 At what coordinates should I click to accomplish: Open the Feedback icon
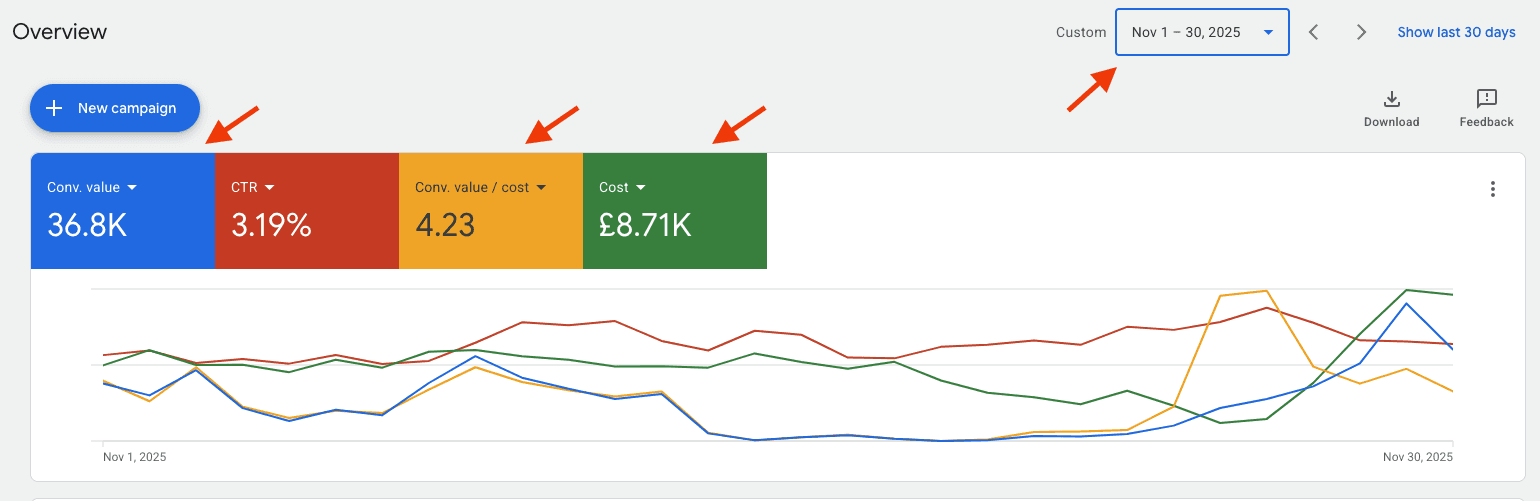(1486, 99)
